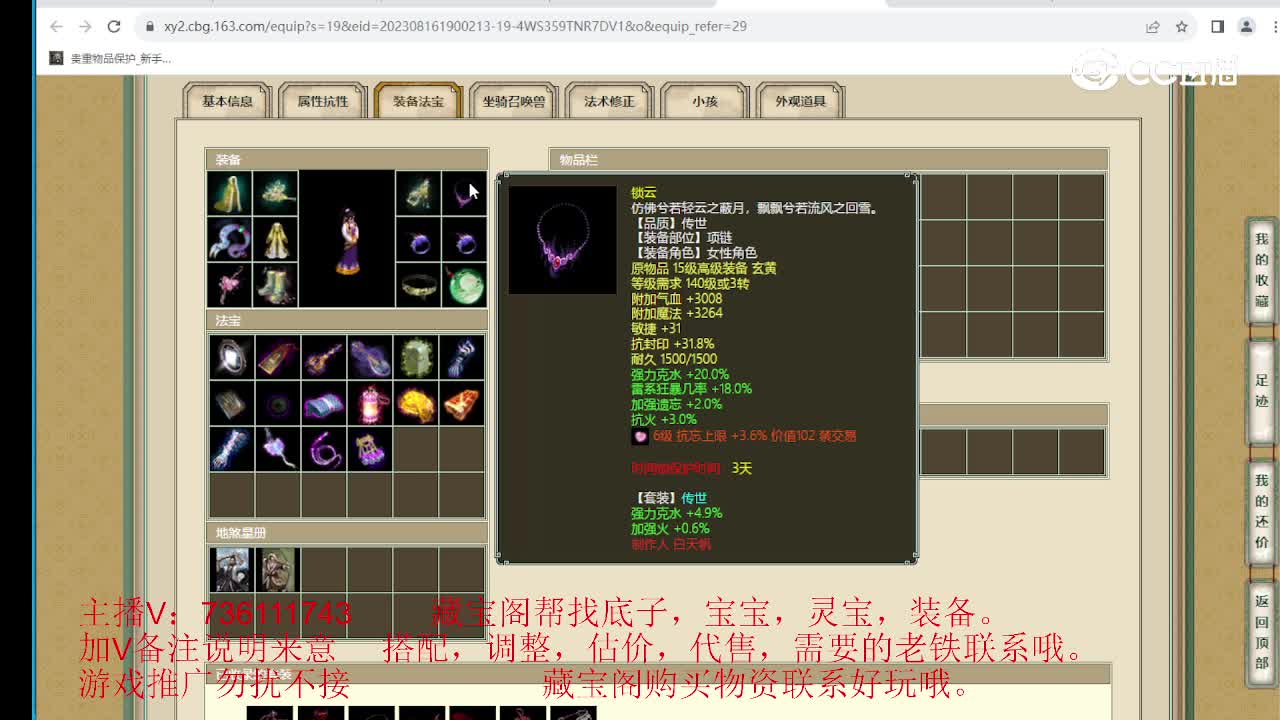Select the dark purple vortex treasure icon
This screenshot has width=1280, height=720.
pyautogui.click(x=277, y=403)
